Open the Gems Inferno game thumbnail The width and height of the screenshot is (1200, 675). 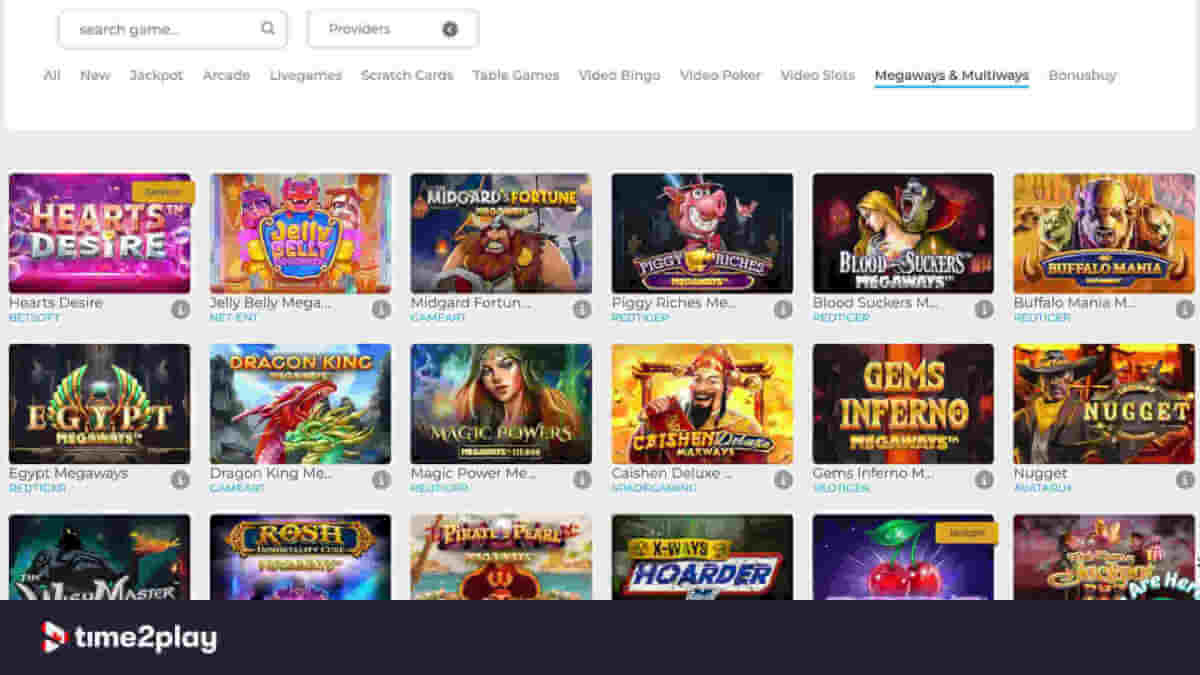click(x=903, y=404)
